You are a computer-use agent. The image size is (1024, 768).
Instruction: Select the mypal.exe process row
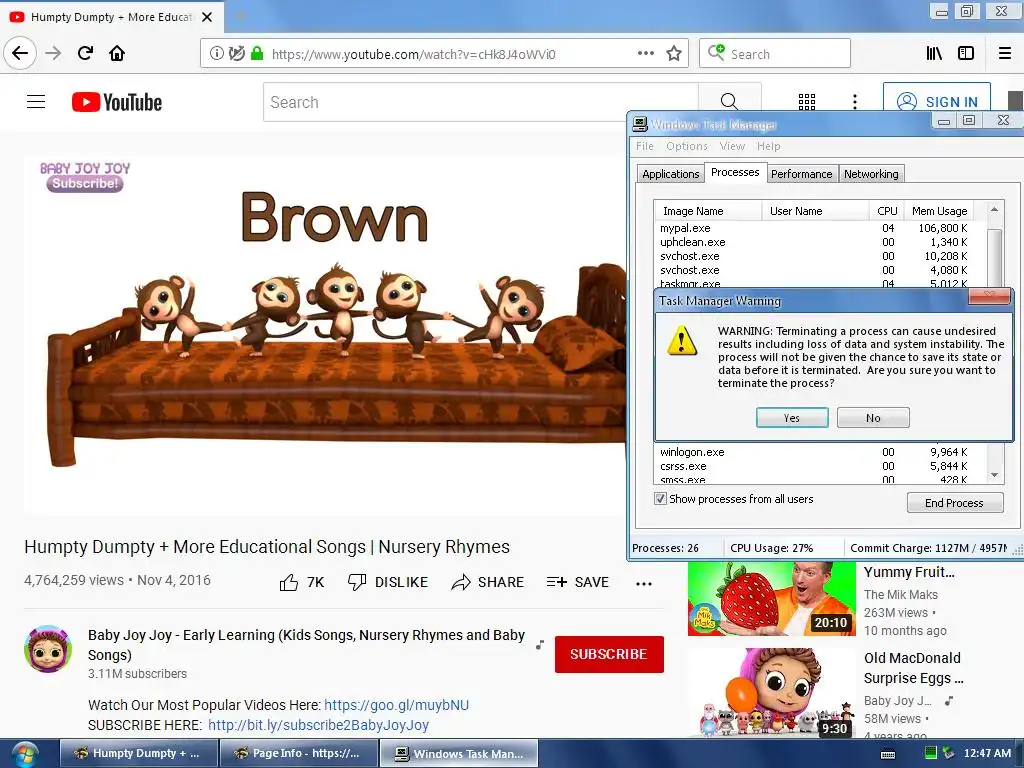click(814, 228)
